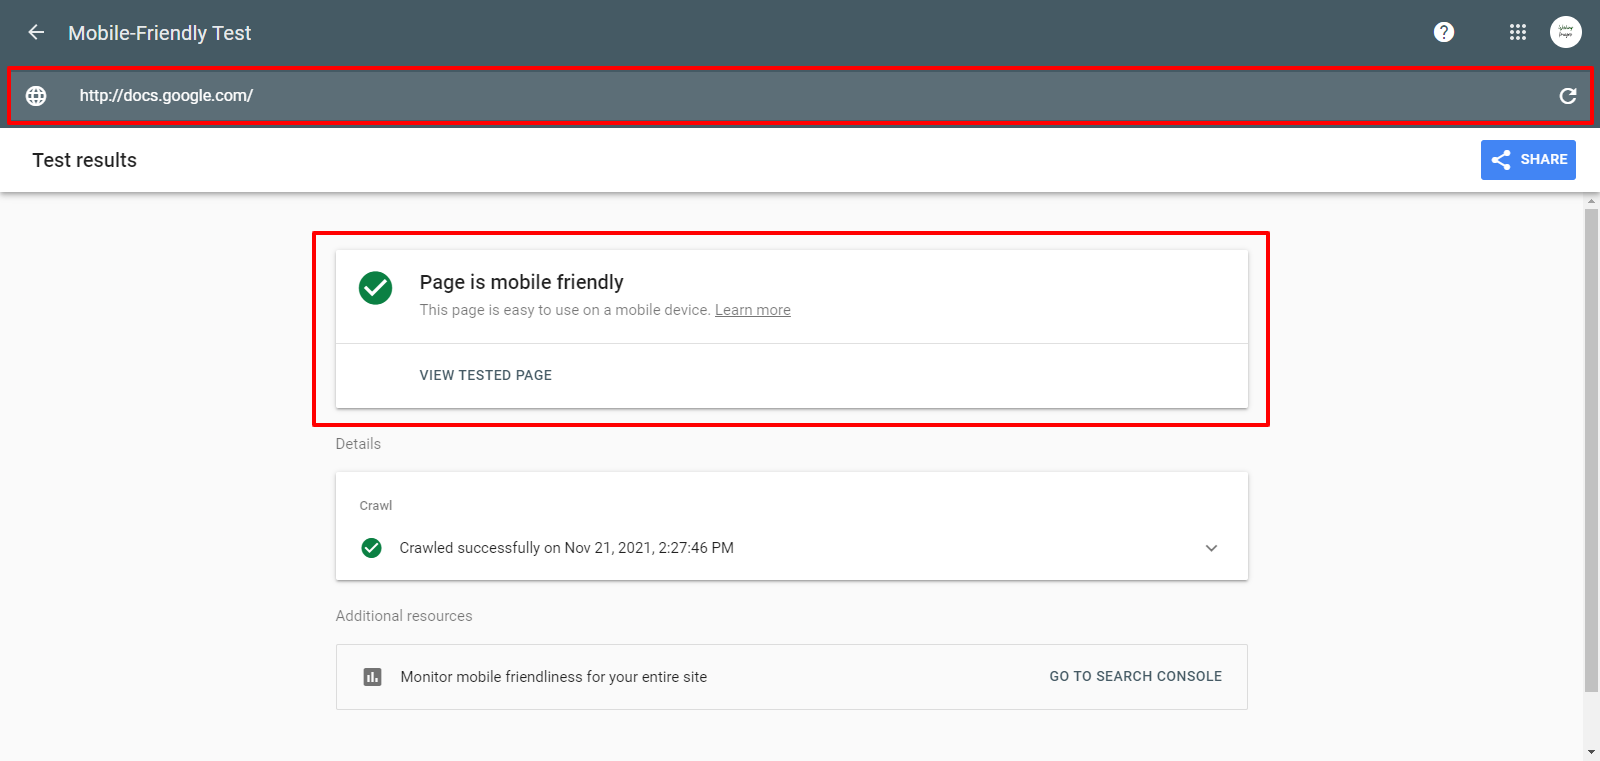The height and width of the screenshot is (761, 1600).
Task: Click the scrollbar down arrow
Action: 1591,752
